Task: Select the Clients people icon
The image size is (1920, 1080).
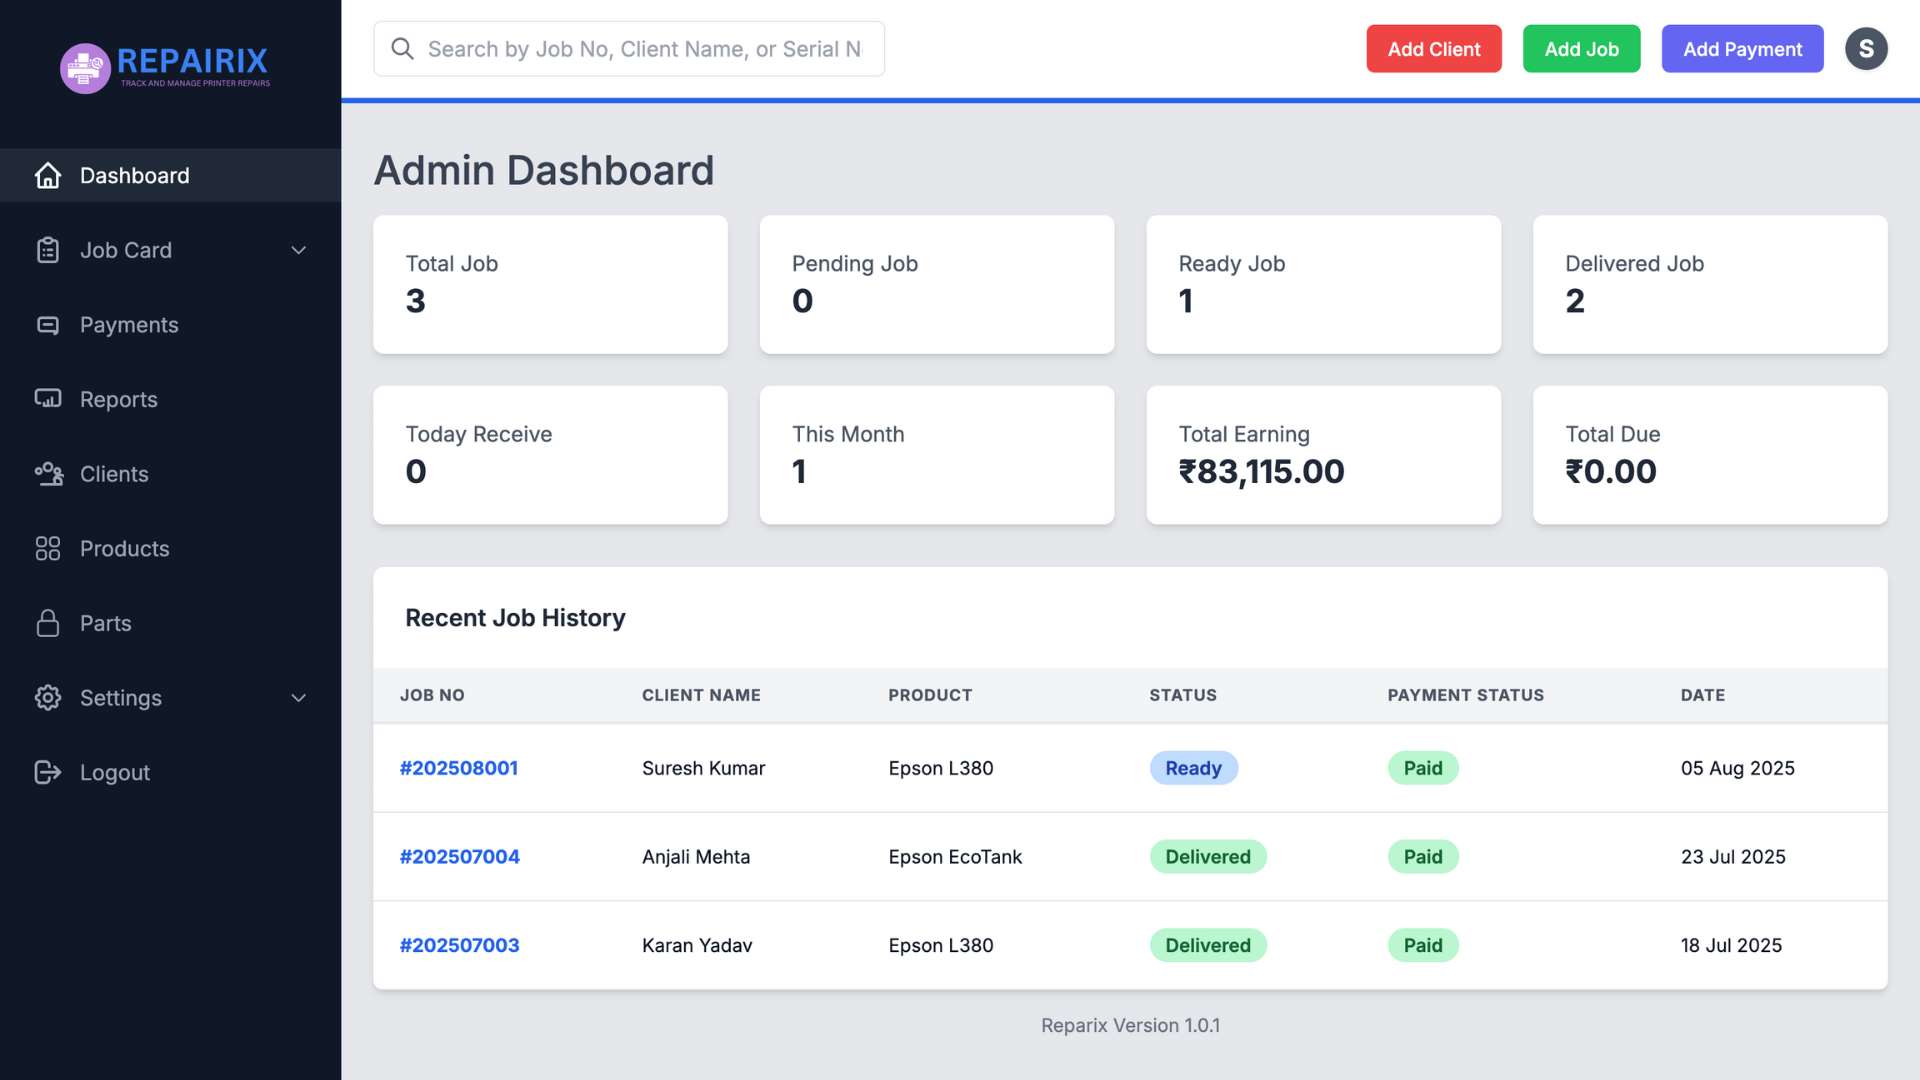Action: pyautogui.click(x=49, y=473)
